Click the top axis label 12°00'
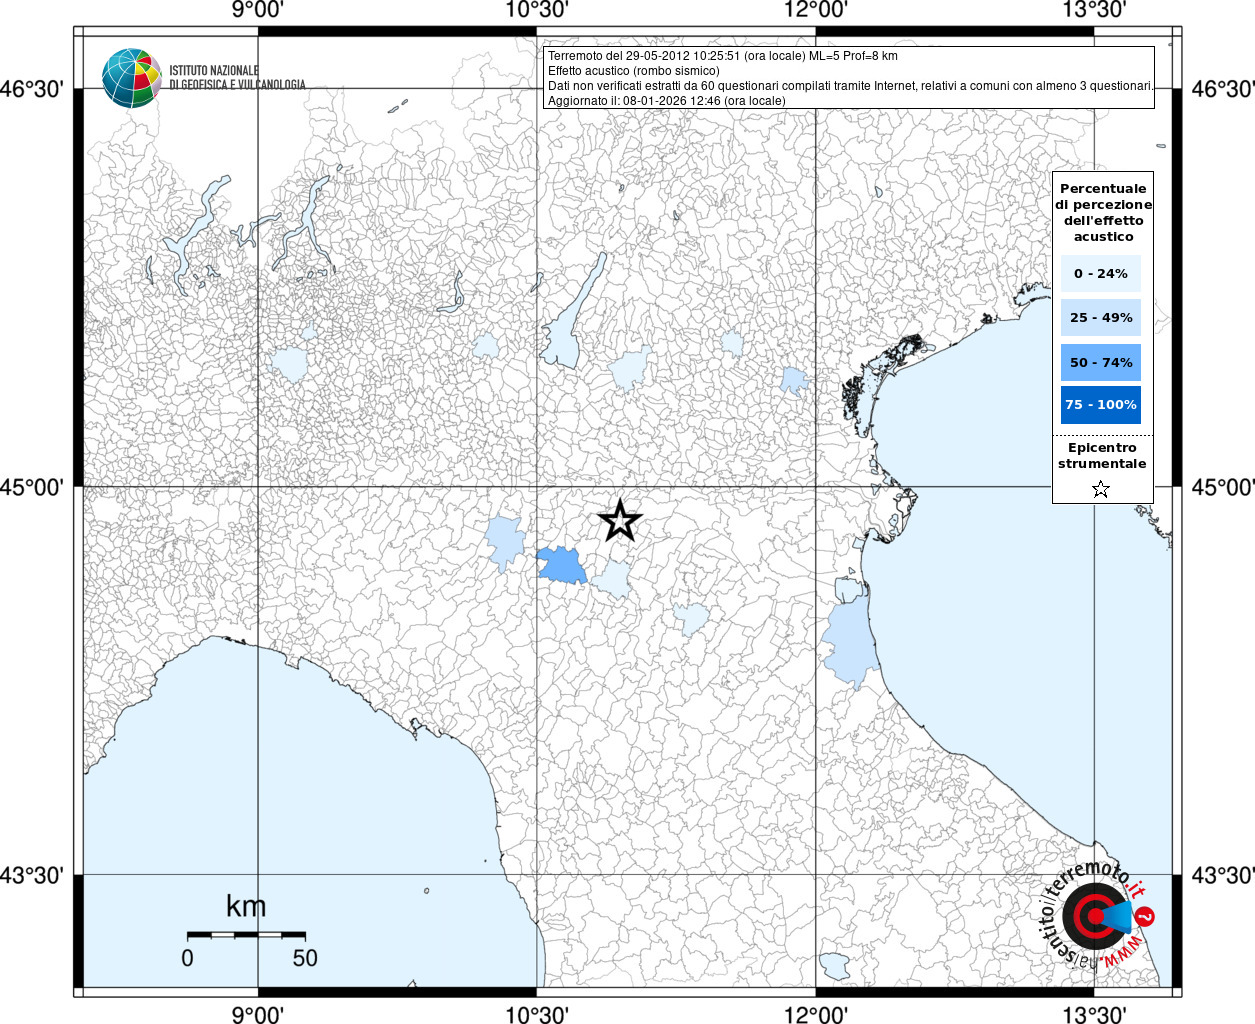Image resolution: width=1255 pixels, height=1024 pixels. (x=816, y=10)
